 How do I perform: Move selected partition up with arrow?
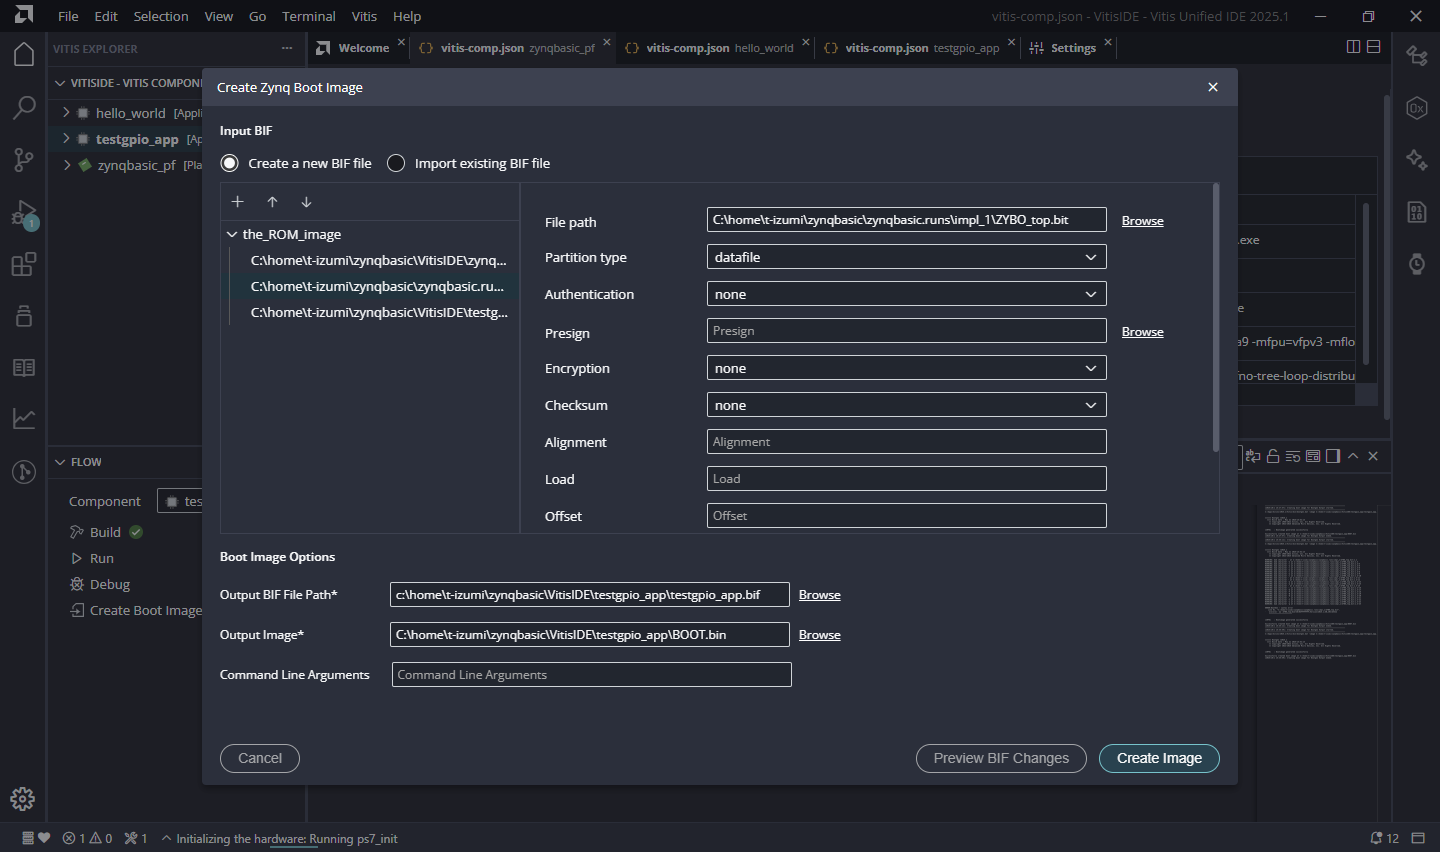pos(272,202)
